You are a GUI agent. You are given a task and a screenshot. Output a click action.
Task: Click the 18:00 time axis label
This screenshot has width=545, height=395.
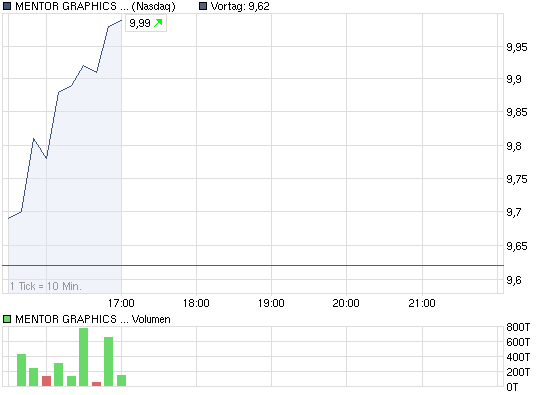(196, 303)
